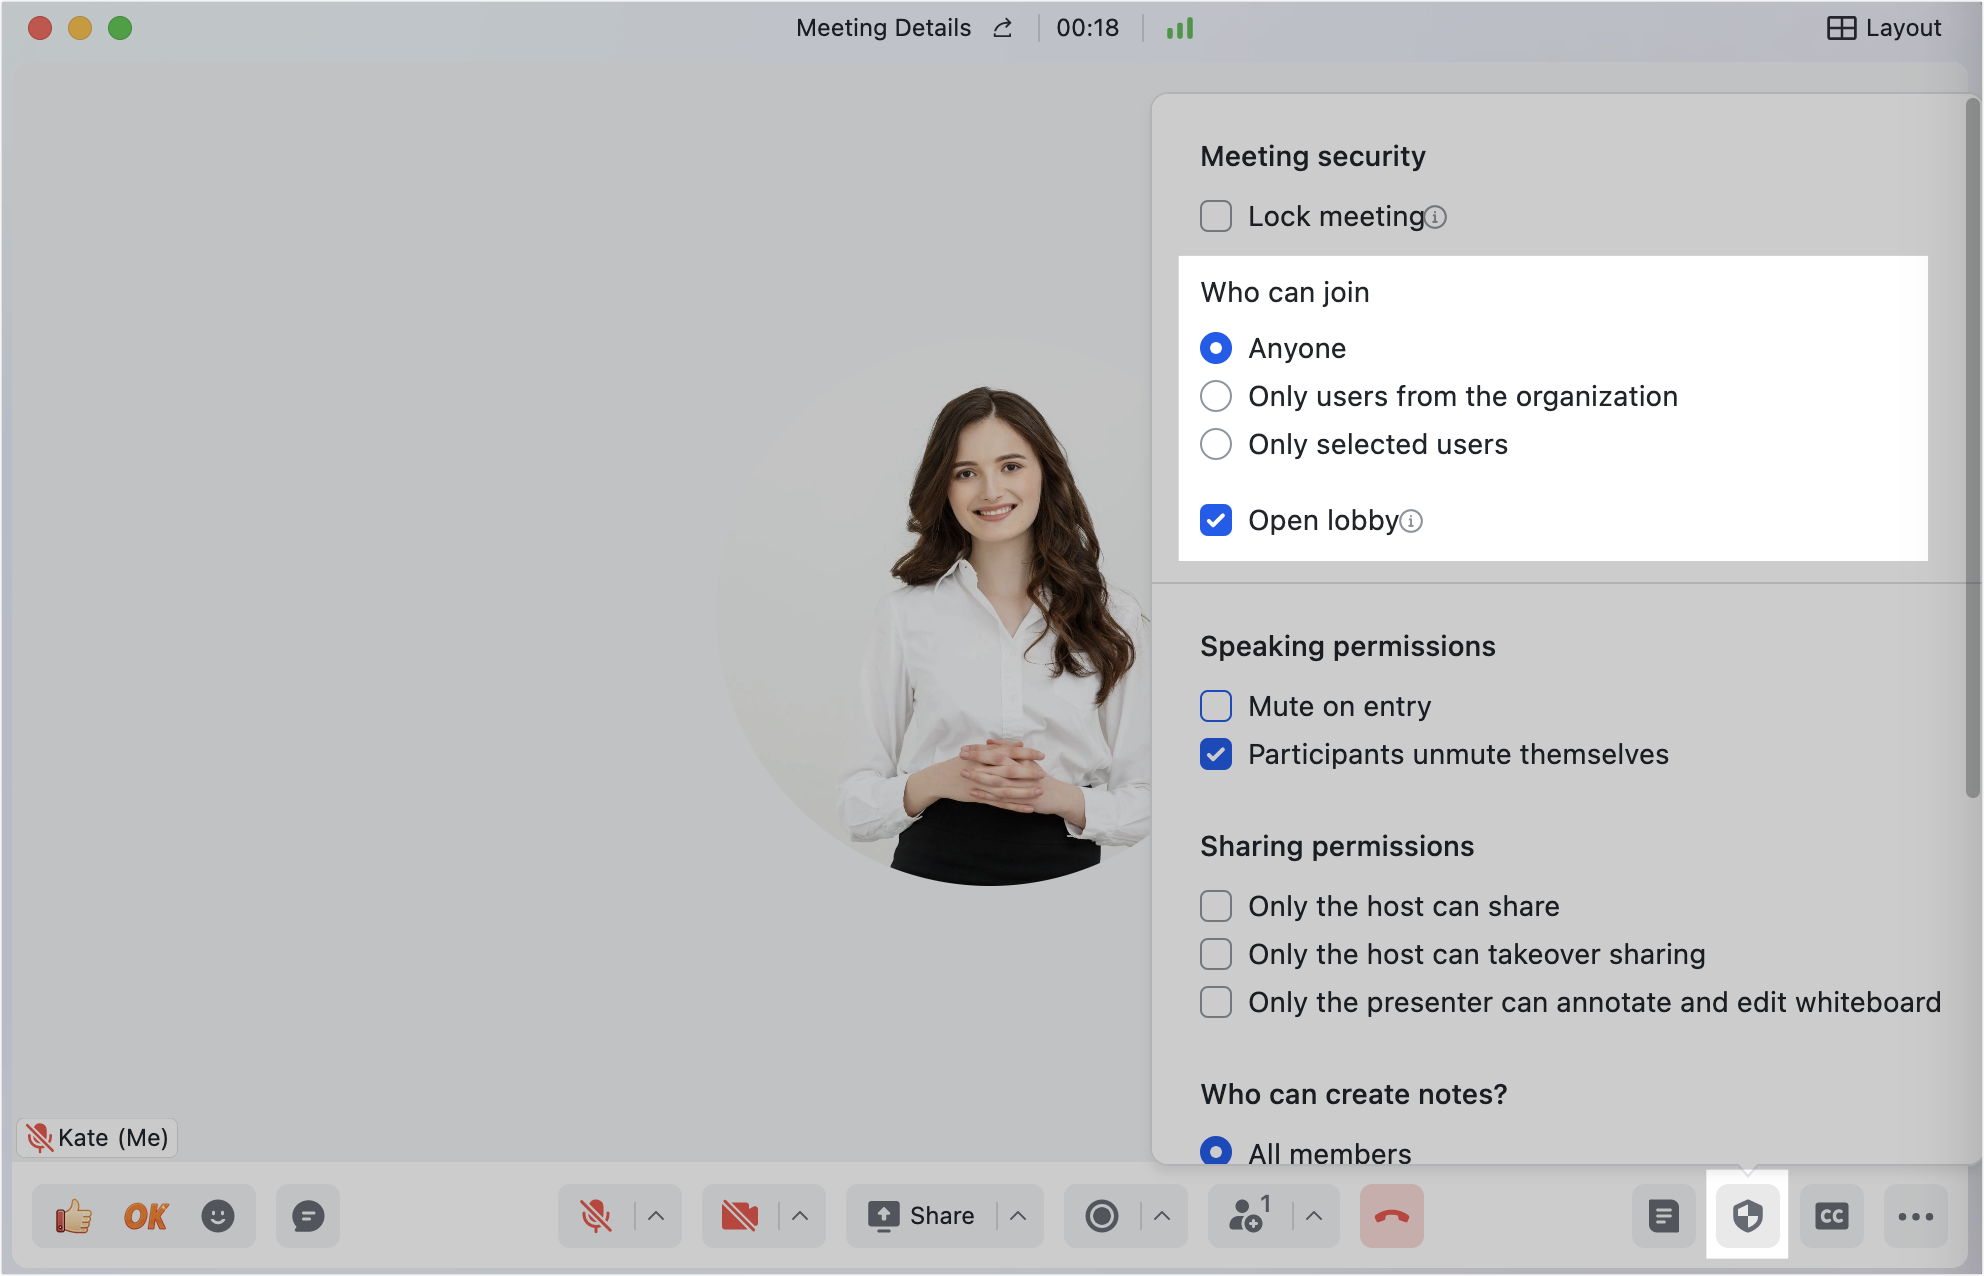This screenshot has width=1984, height=1276.
Task: Open the meeting notes icon
Action: click(x=1664, y=1216)
